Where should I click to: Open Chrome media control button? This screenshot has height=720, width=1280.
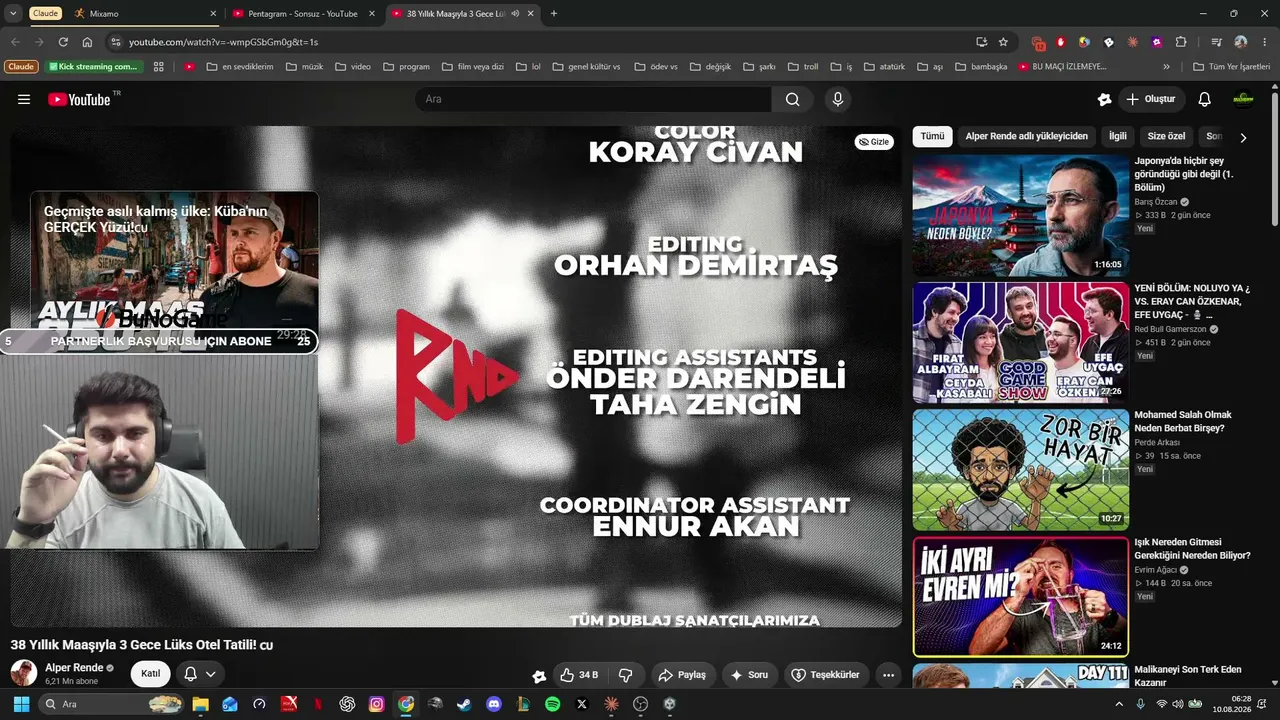(x=1216, y=42)
